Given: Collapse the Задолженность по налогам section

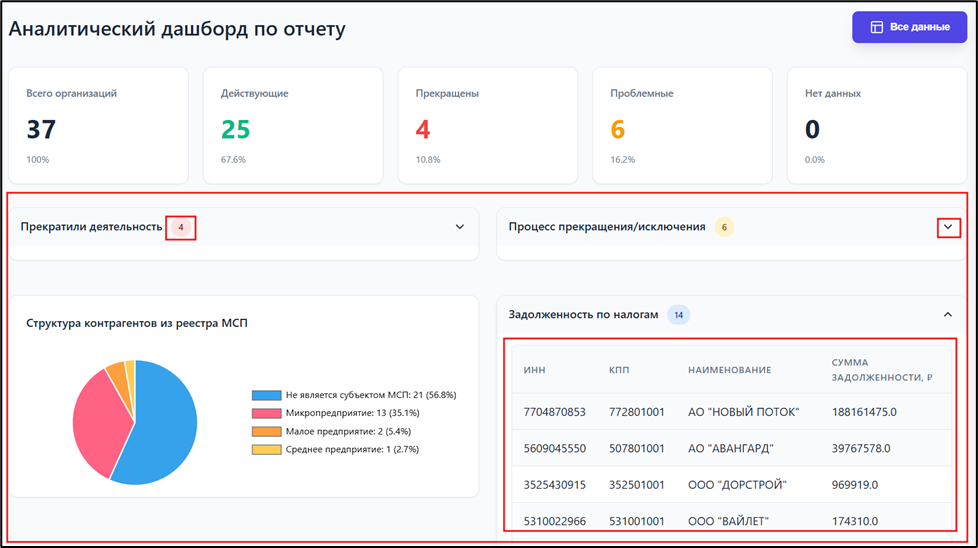Looking at the screenshot, I should [948, 315].
